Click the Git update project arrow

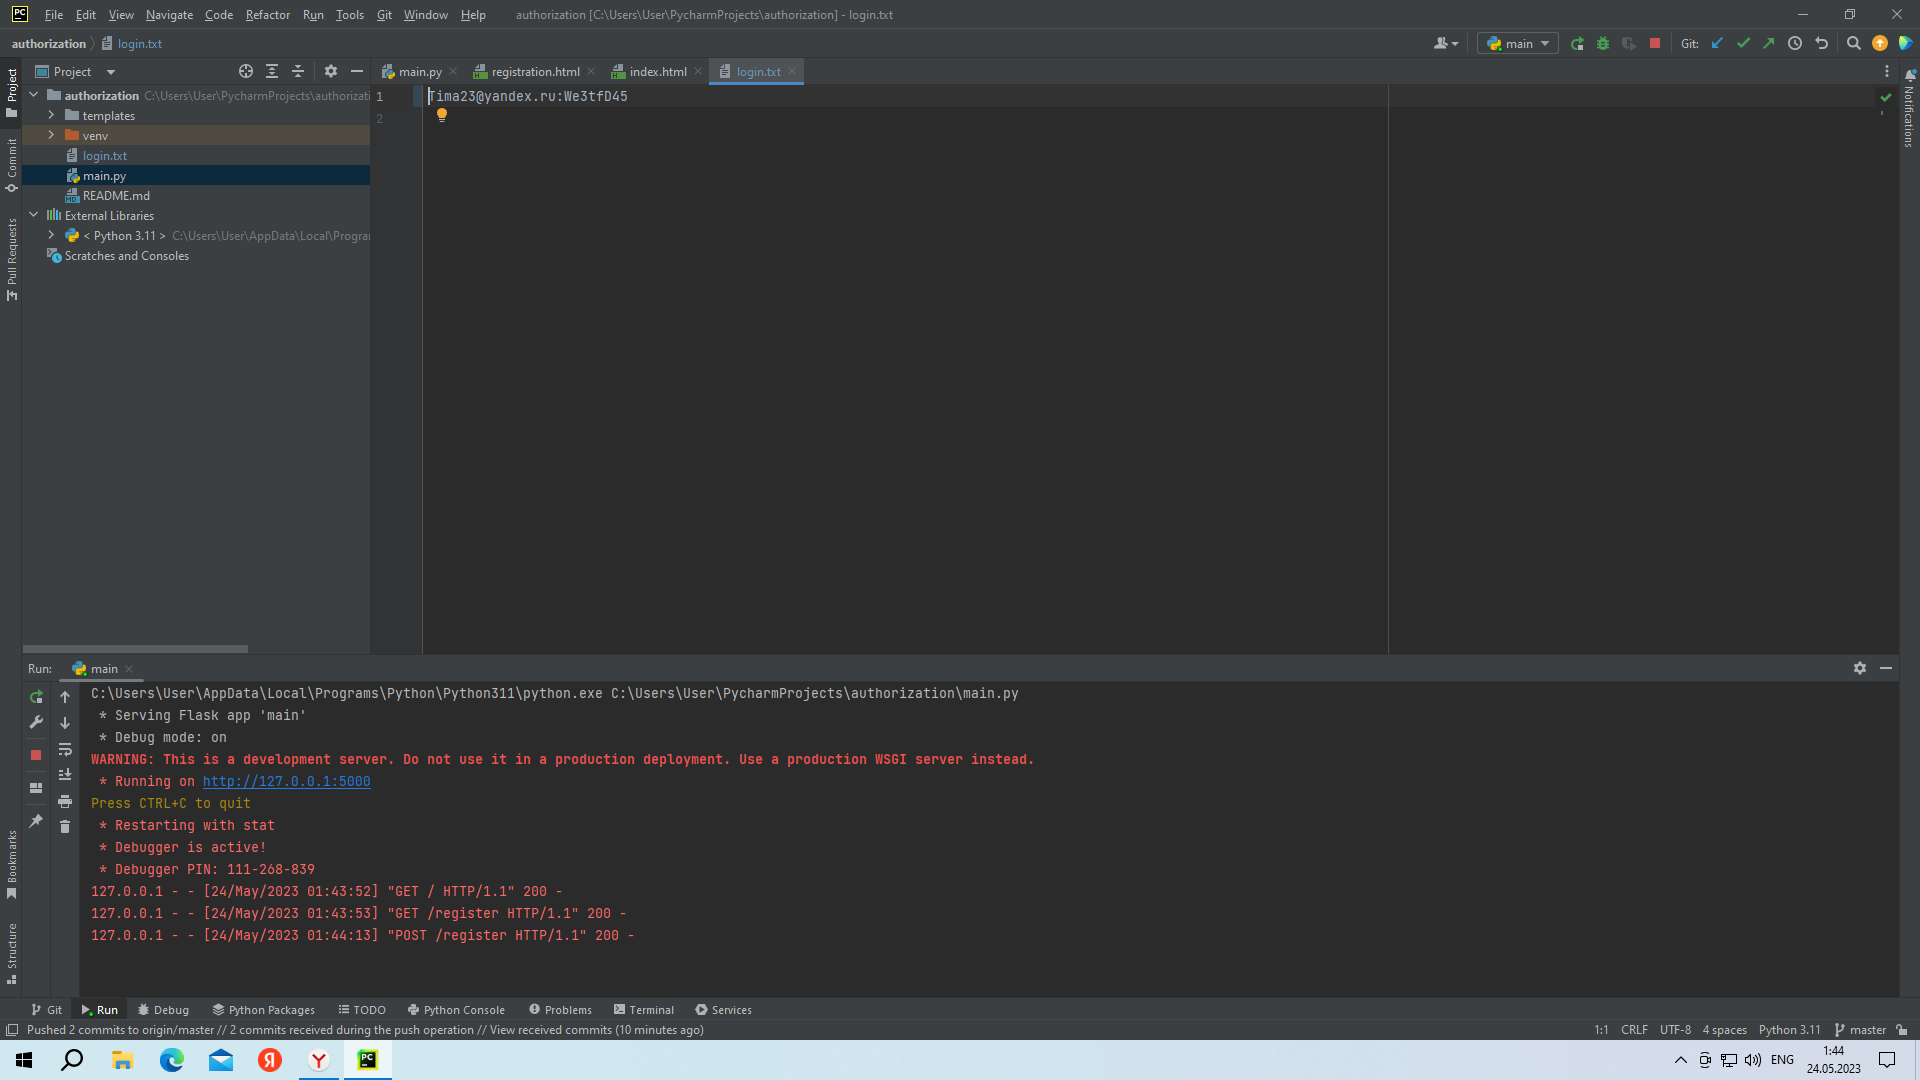click(1717, 44)
